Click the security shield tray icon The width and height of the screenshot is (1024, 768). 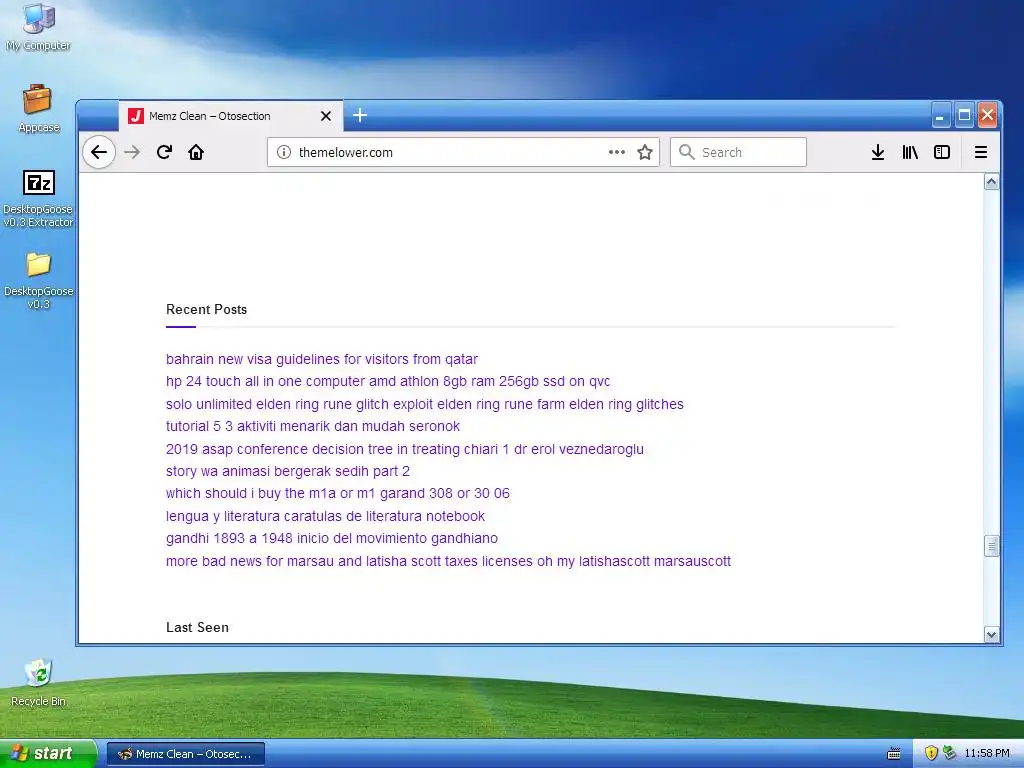[x=931, y=754]
